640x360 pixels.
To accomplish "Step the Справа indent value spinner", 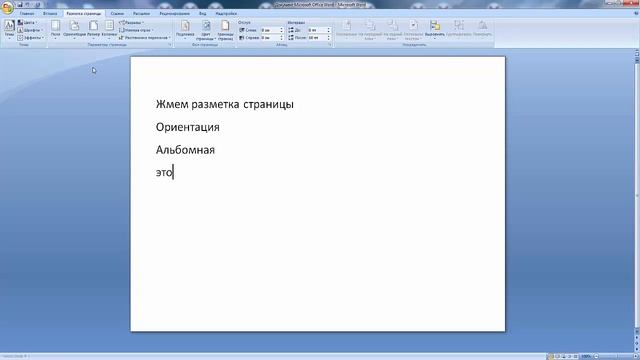I will pos(281,38).
